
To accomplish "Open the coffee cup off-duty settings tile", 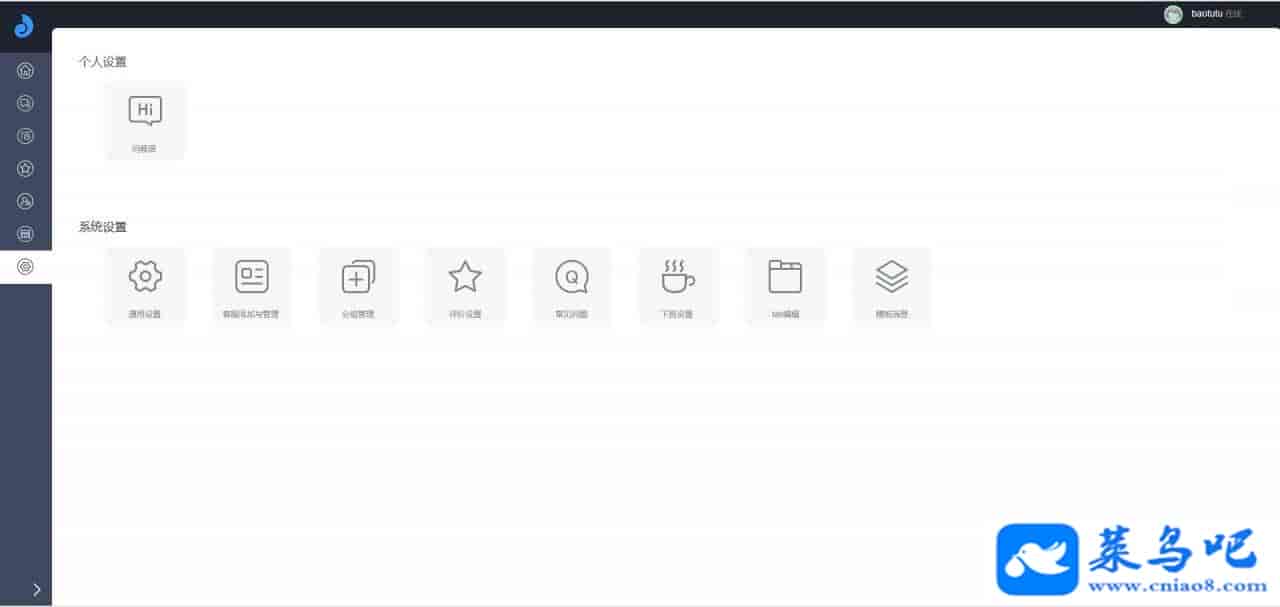I will click(x=678, y=287).
